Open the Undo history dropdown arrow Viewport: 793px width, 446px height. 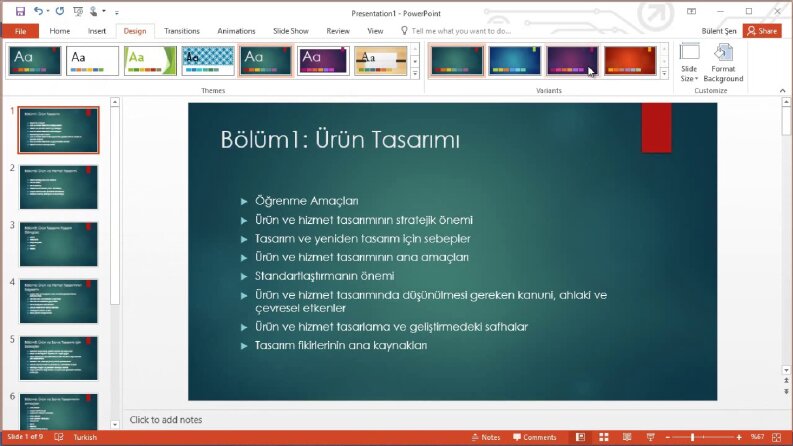tap(48, 11)
